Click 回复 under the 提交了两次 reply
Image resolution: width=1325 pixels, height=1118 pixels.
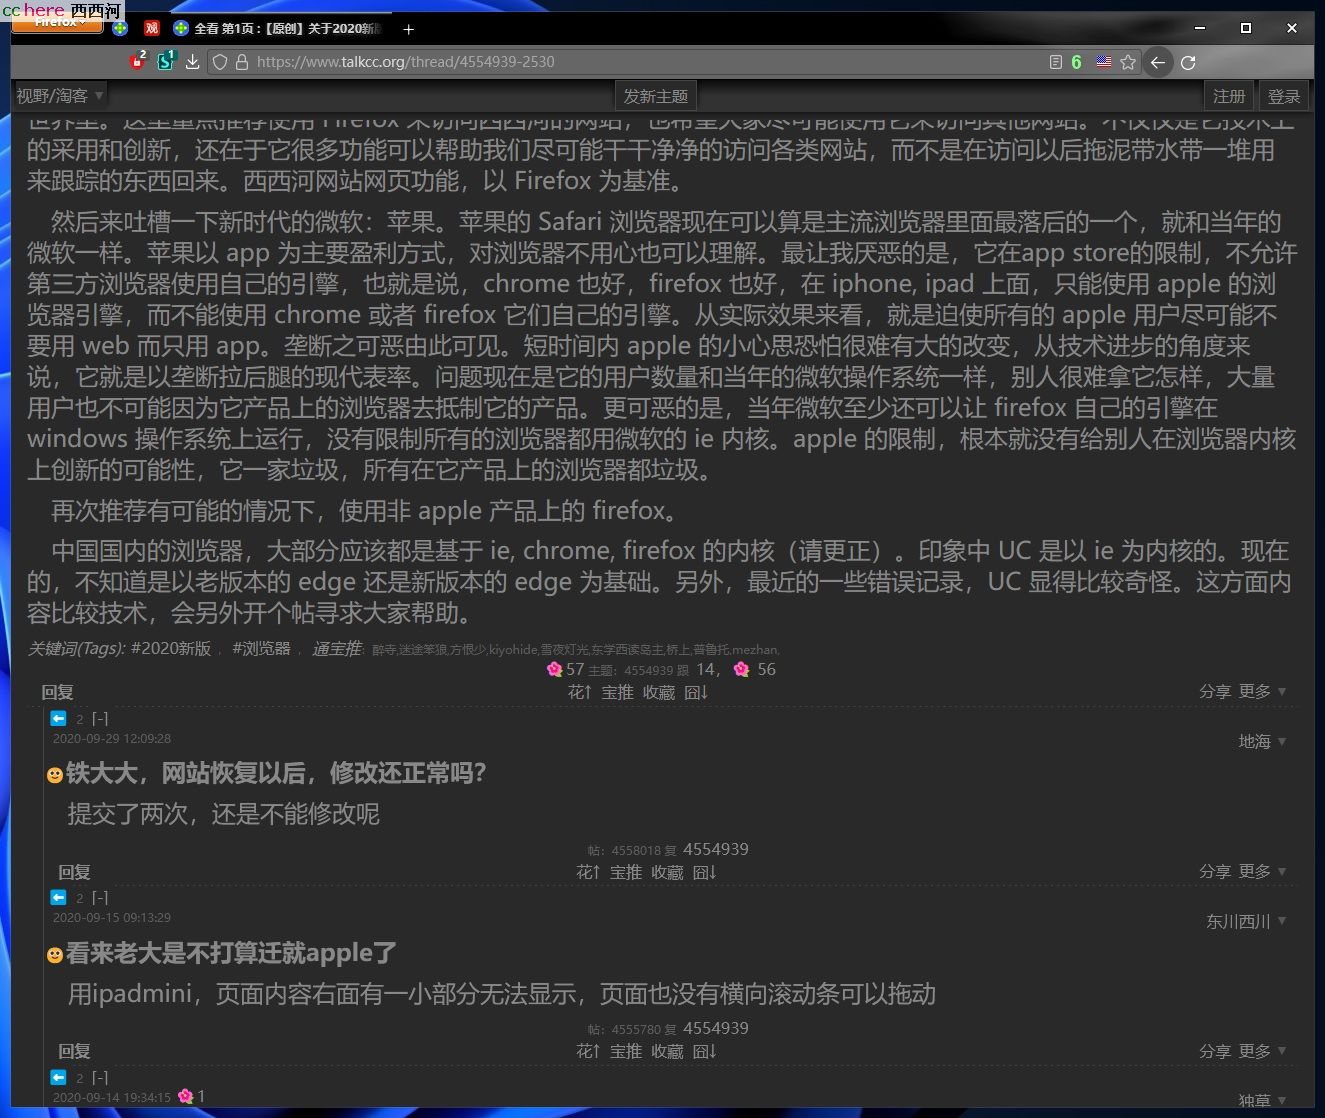[x=74, y=872]
